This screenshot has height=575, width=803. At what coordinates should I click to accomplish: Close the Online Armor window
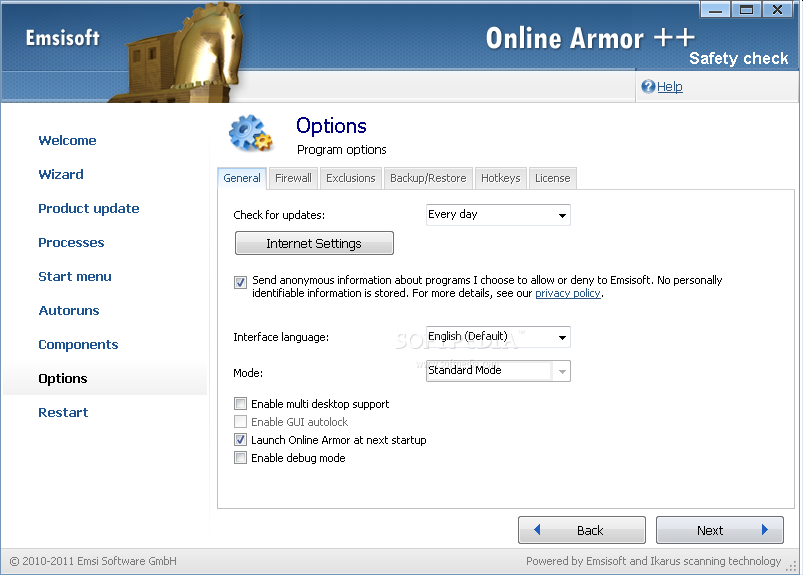pos(777,10)
